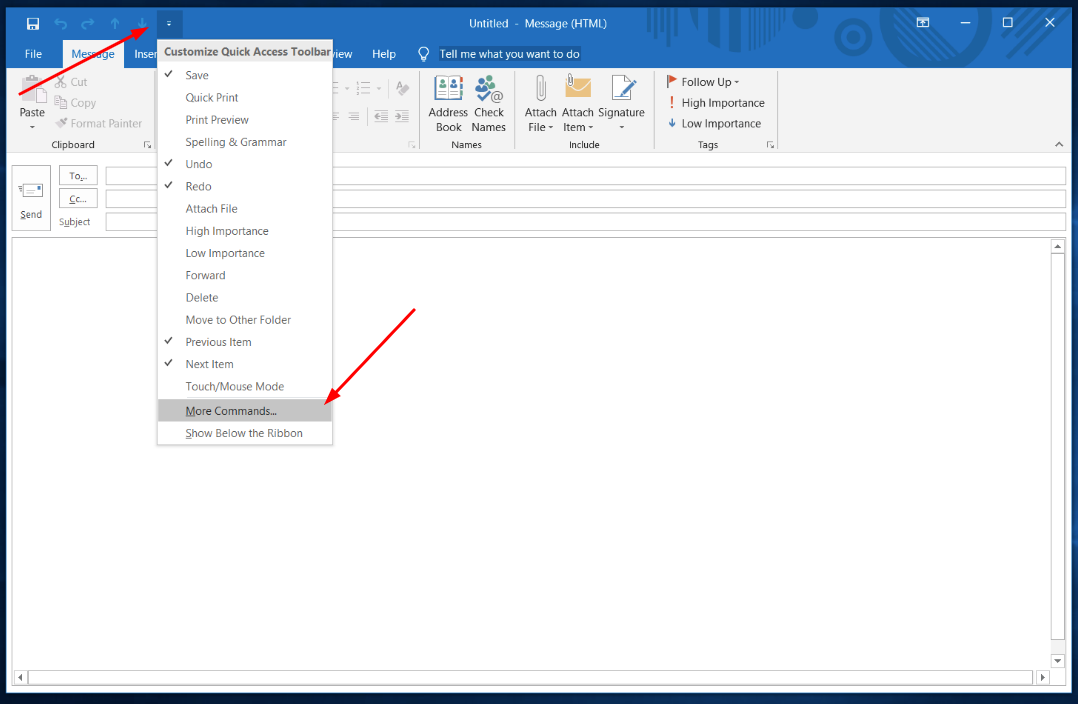Click the Tell me what you want field
The height and width of the screenshot is (704, 1078).
[x=509, y=54]
